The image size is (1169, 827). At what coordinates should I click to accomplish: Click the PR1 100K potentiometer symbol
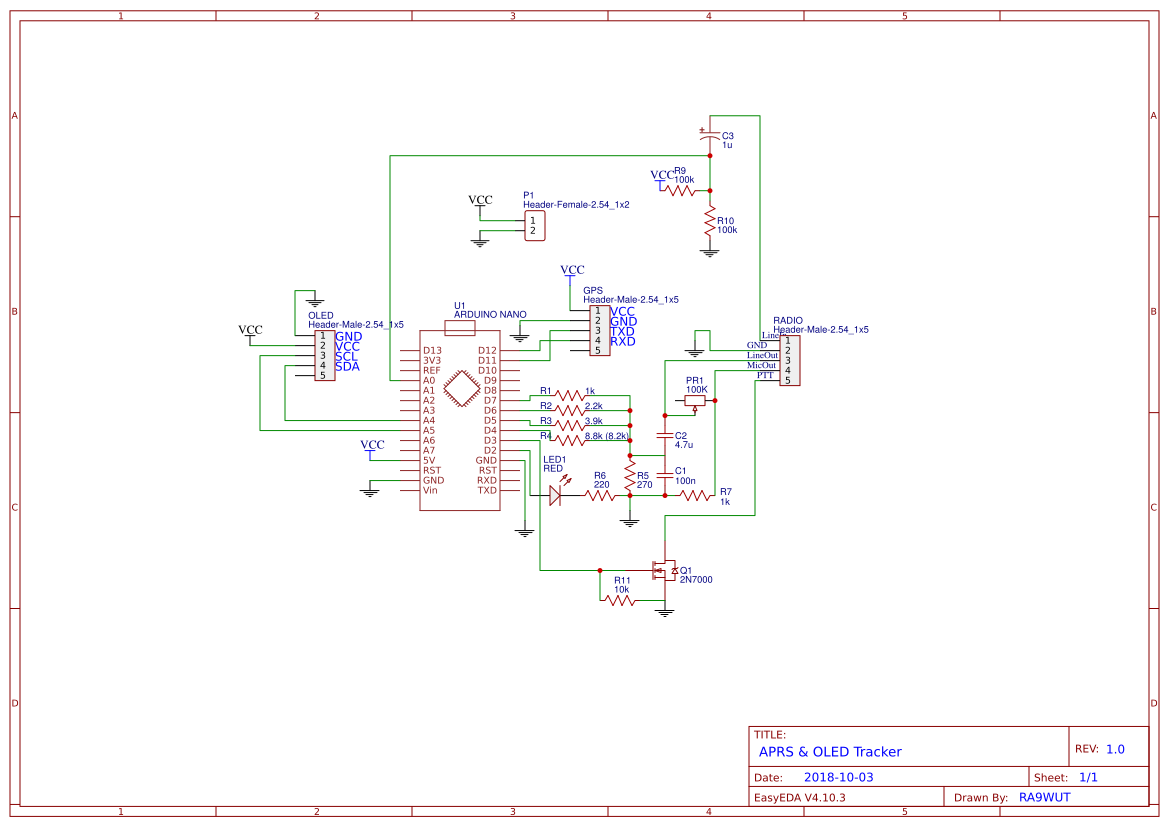tap(694, 399)
